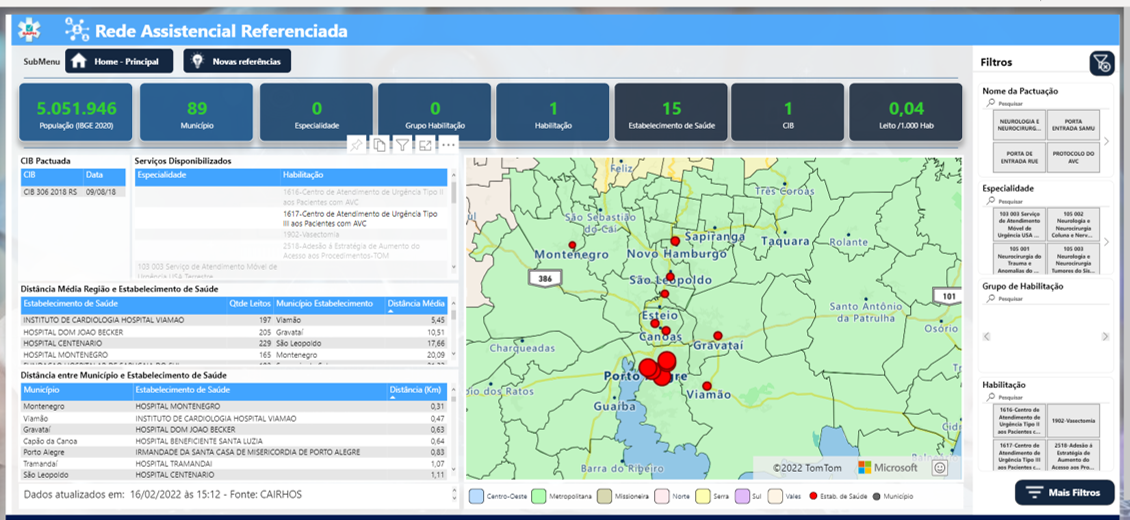Click the copy visual icon
Image resolution: width=1130 pixels, height=520 pixels.
(x=379, y=145)
